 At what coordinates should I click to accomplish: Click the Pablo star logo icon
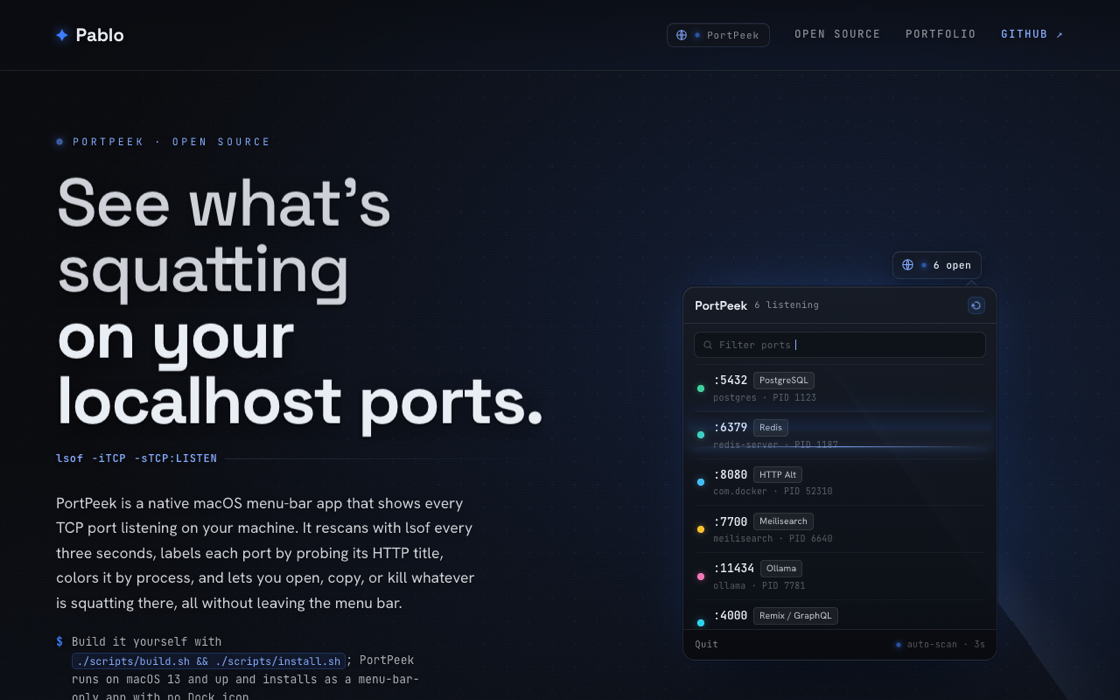click(62, 35)
